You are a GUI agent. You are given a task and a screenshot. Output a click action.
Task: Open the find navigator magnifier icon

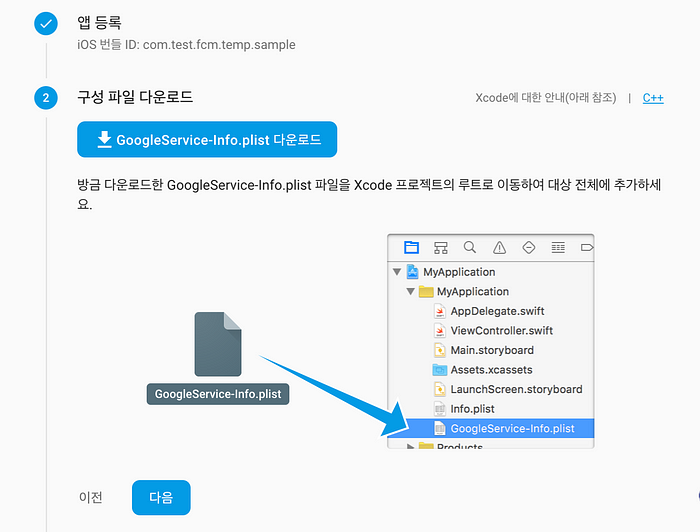point(470,247)
